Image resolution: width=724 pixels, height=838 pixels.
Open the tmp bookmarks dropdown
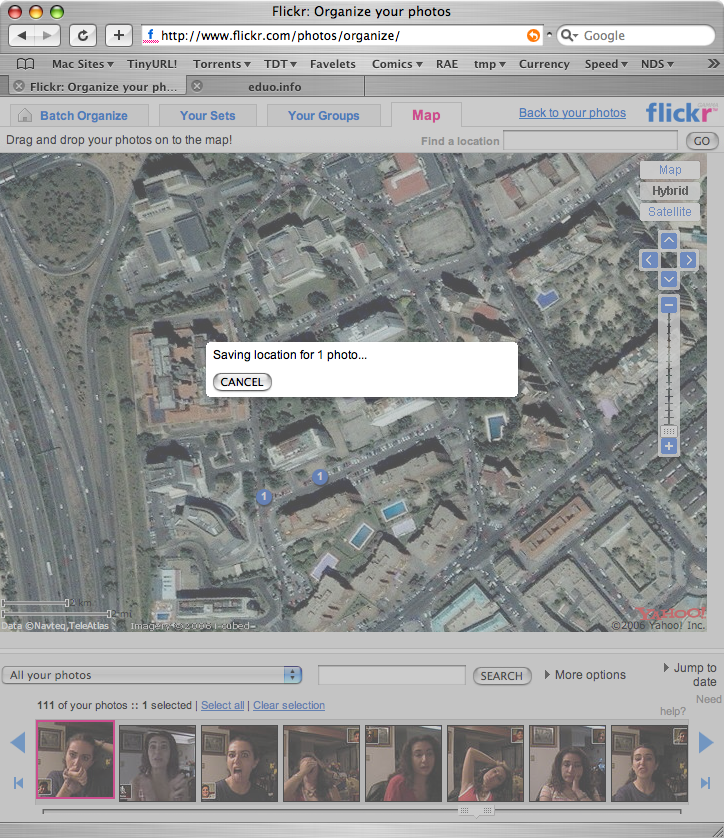(489, 64)
